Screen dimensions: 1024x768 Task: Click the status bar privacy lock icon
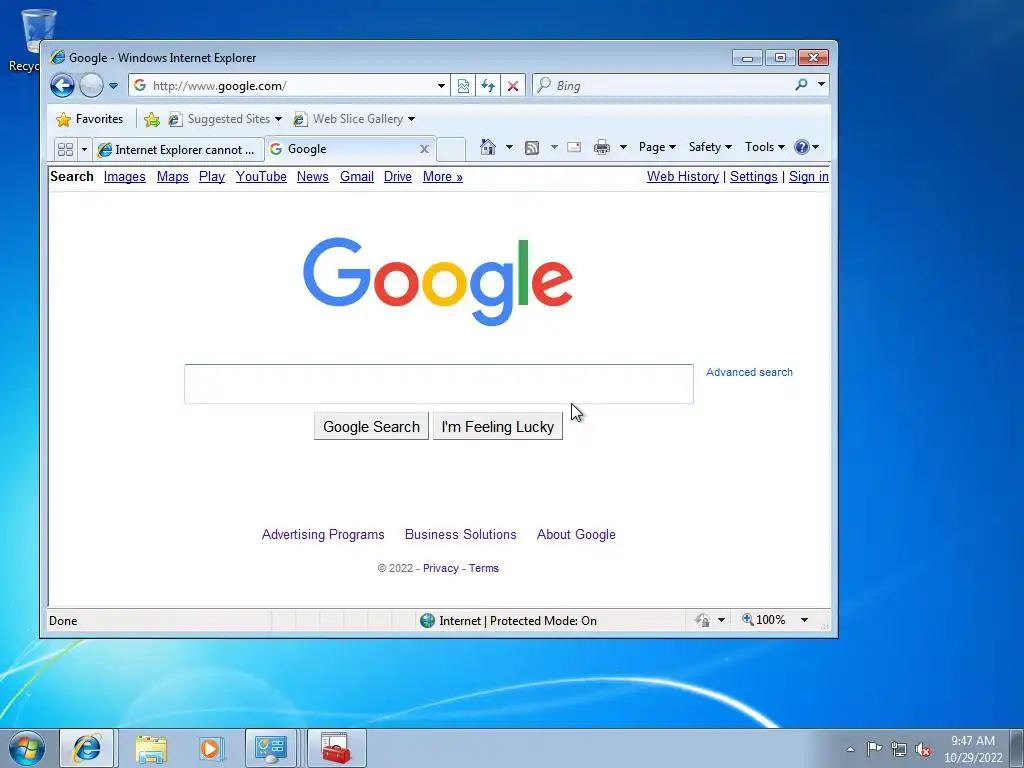(702, 620)
